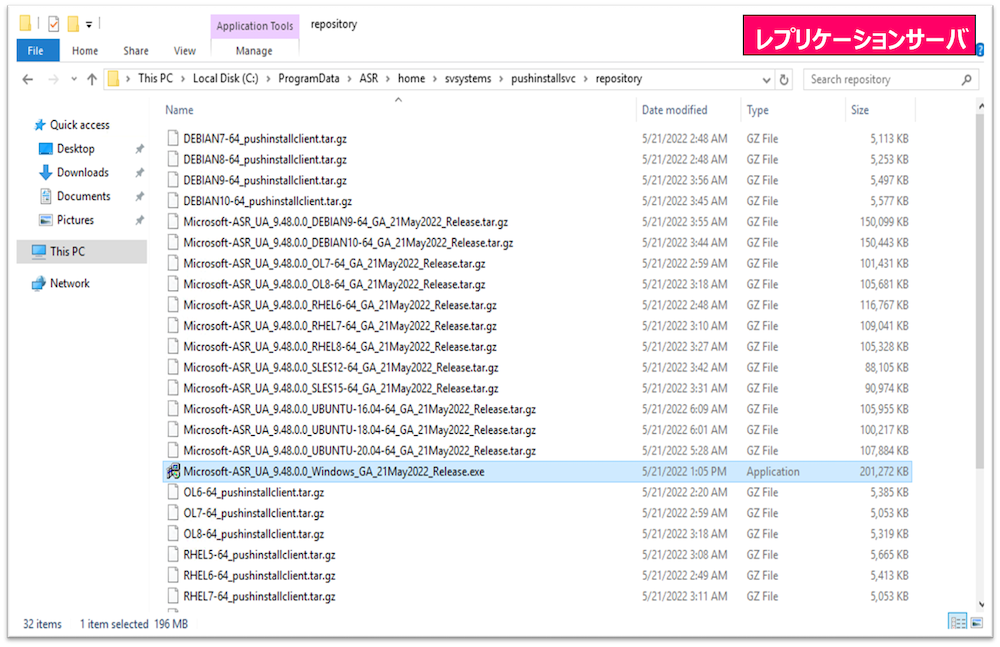Switch to the View ribbon tab

pos(185,51)
